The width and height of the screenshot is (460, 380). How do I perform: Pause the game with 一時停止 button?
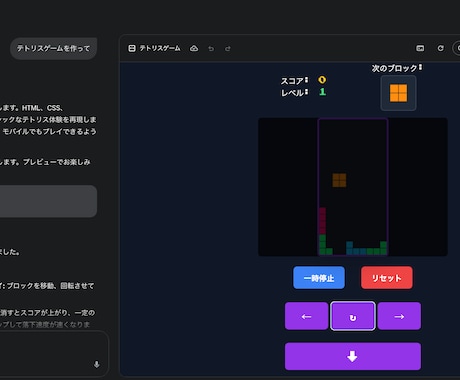point(319,278)
